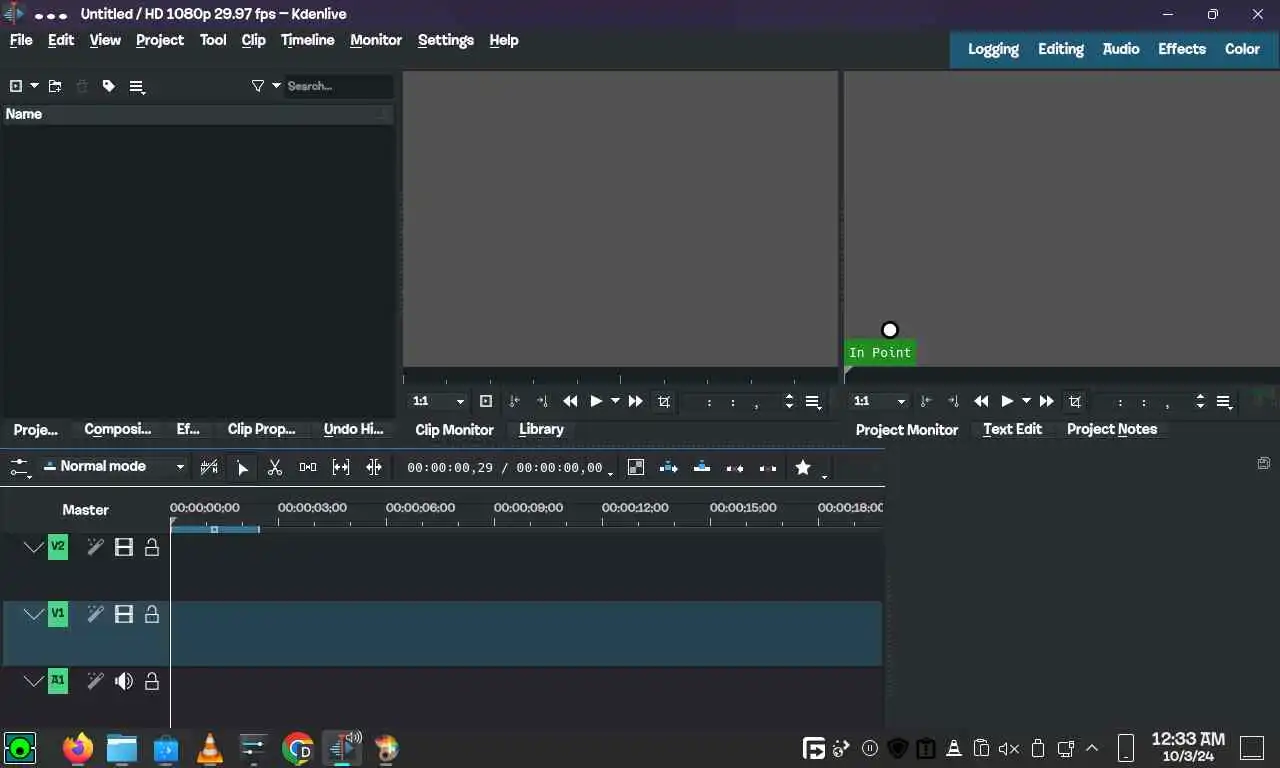Click the project bin Search field

coord(338,86)
